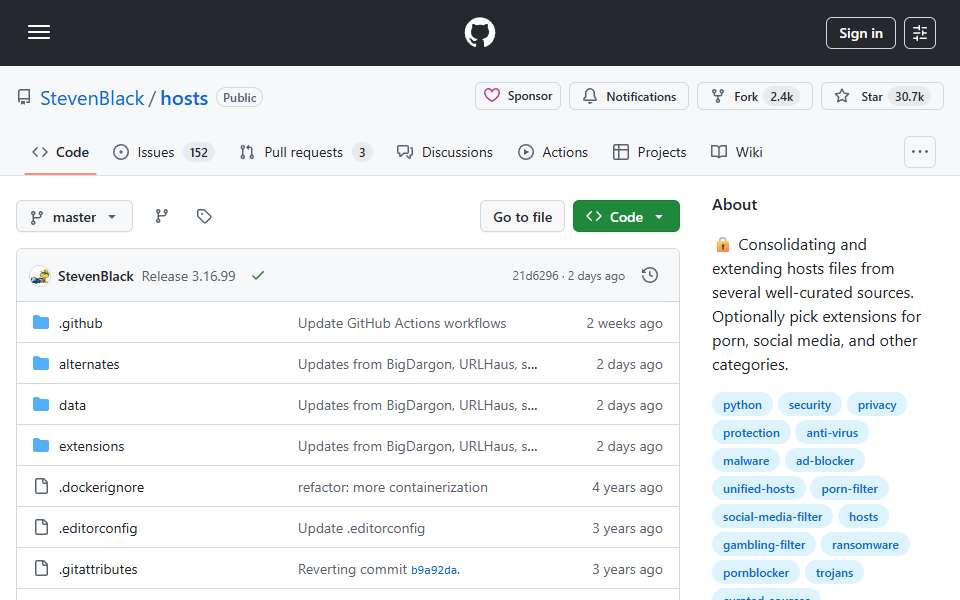The height and width of the screenshot is (600, 960).
Task: Open commit 21d6296
Action: tap(535, 276)
